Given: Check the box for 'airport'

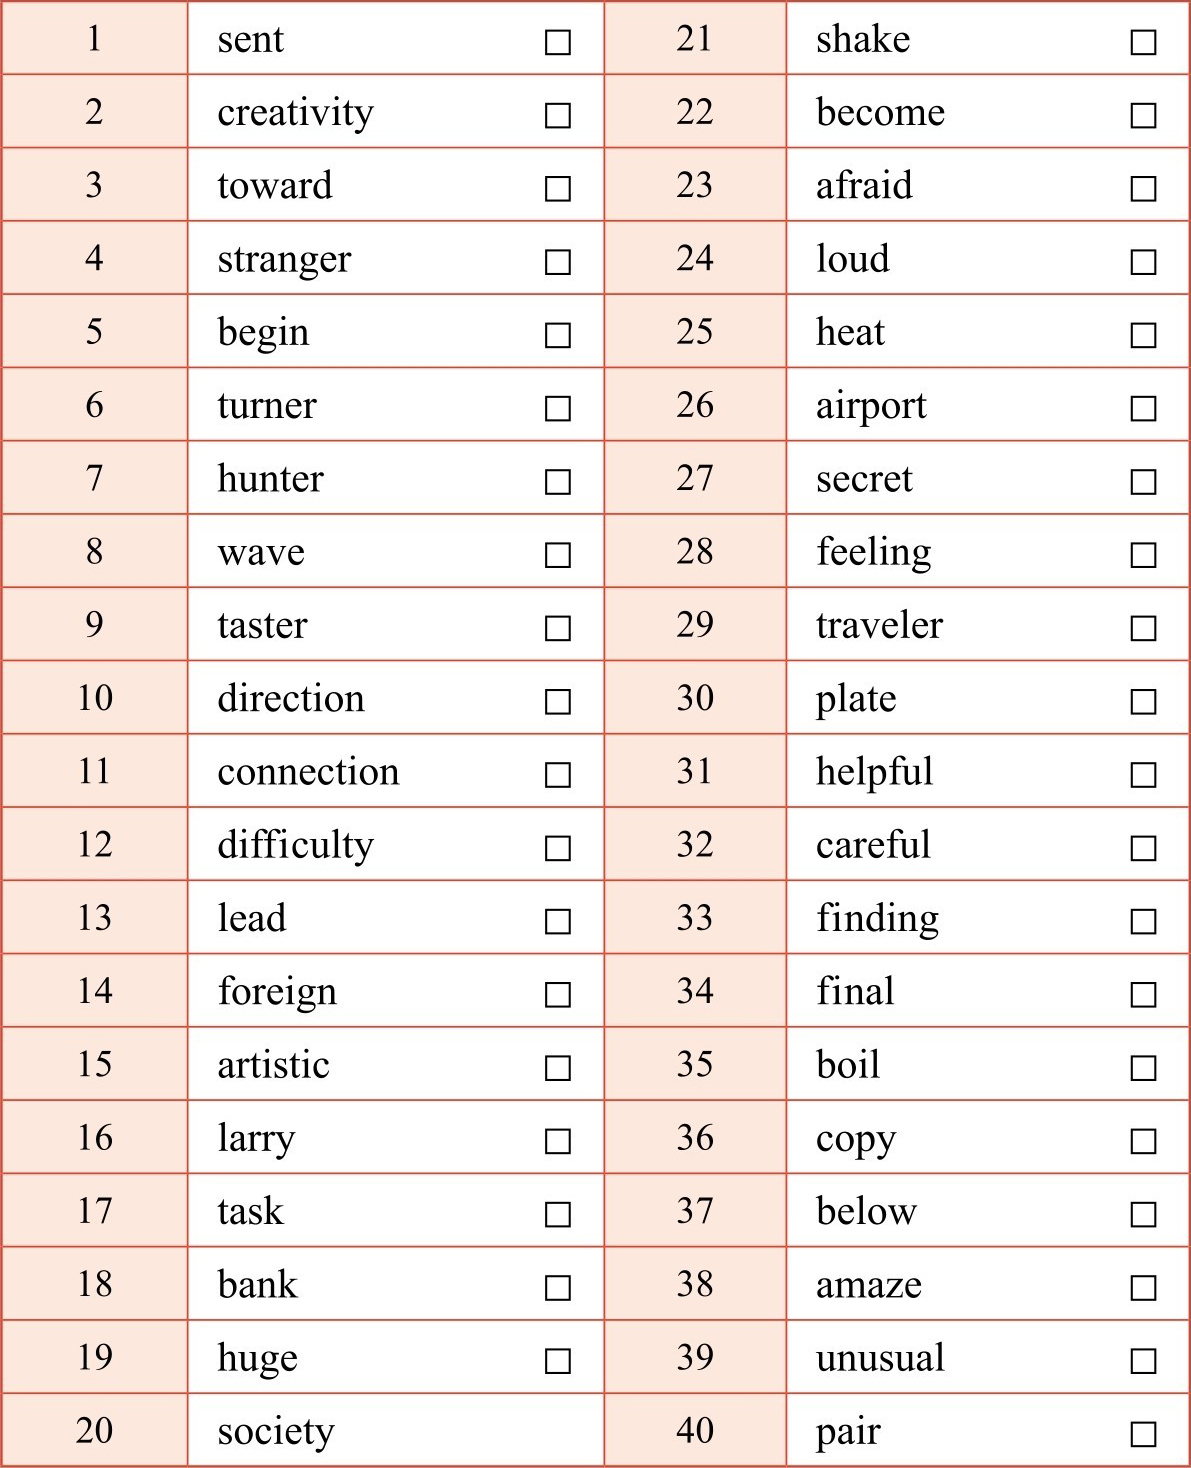Looking at the screenshot, I should point(1143,408).
